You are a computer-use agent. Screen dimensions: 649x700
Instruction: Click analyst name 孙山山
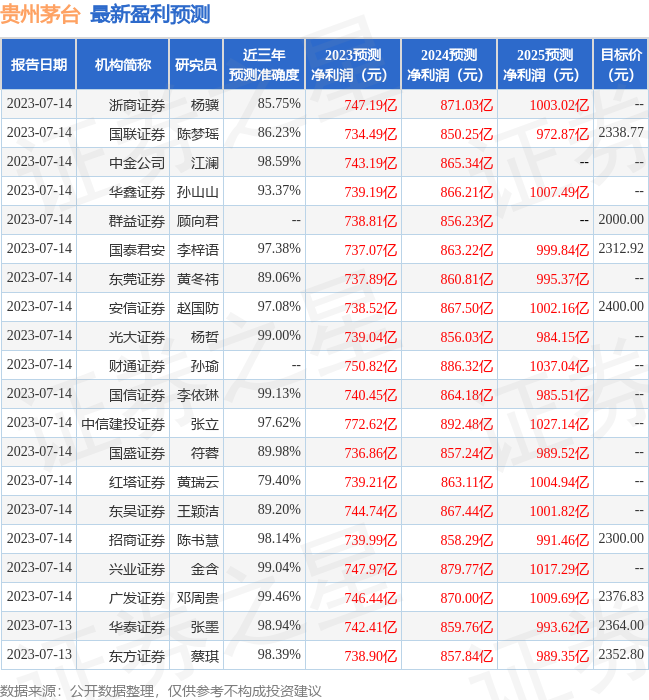198,192
